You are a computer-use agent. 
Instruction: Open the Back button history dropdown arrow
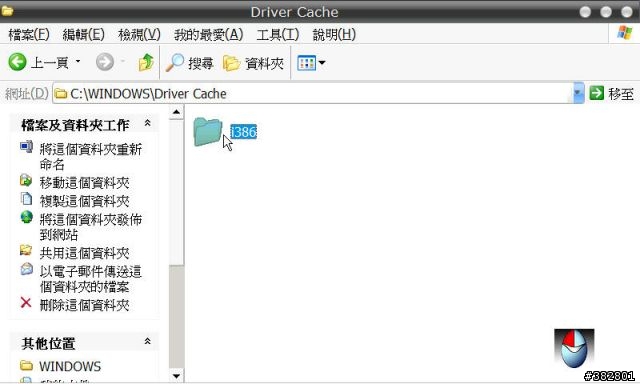tap(78, 62)
